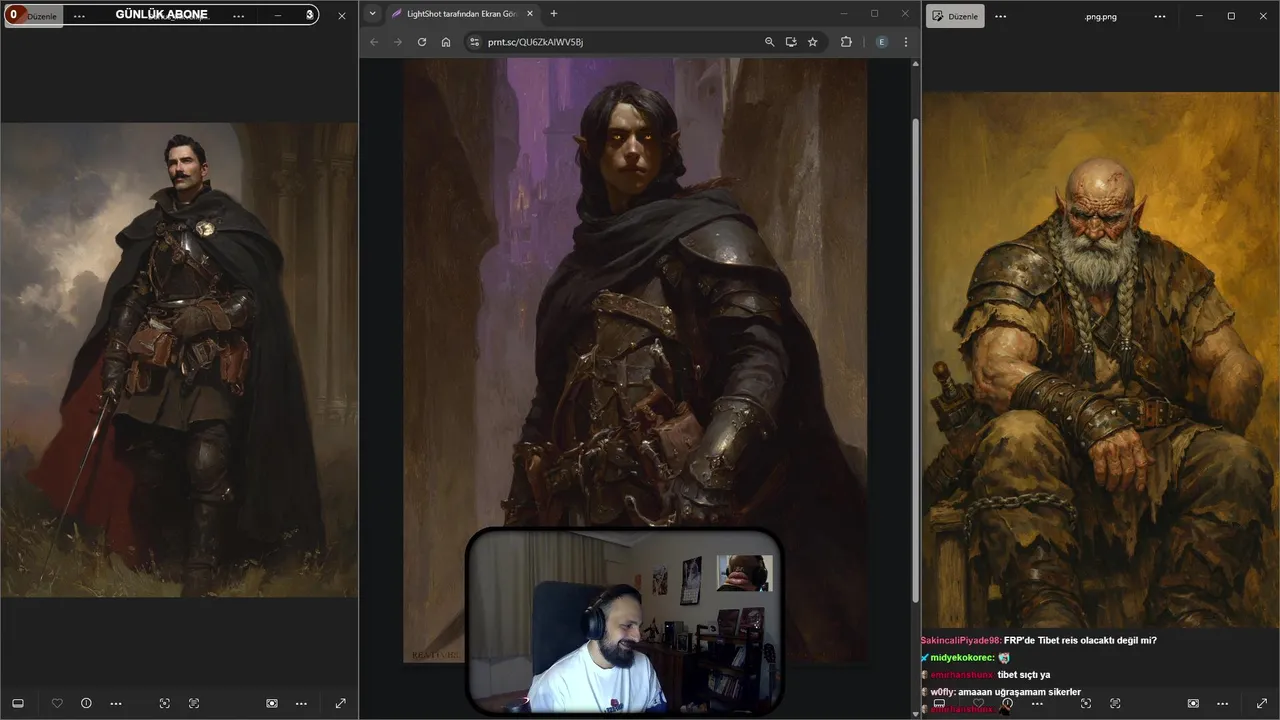Show file info in the .png.png viewer
The image size is (1280, 720).
1007,704
